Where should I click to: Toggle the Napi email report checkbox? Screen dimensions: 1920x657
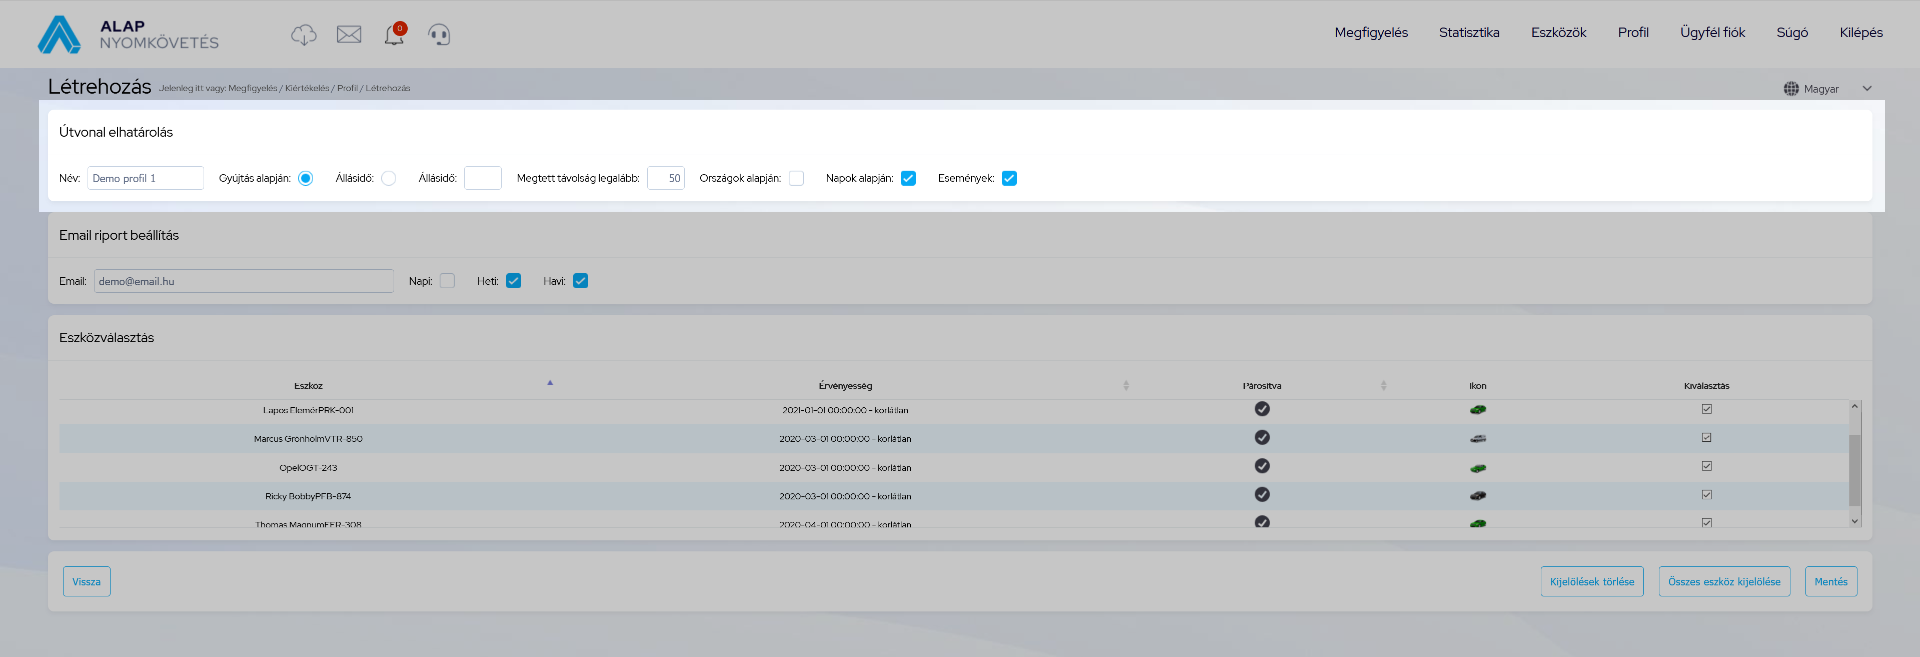click(447, 281)
